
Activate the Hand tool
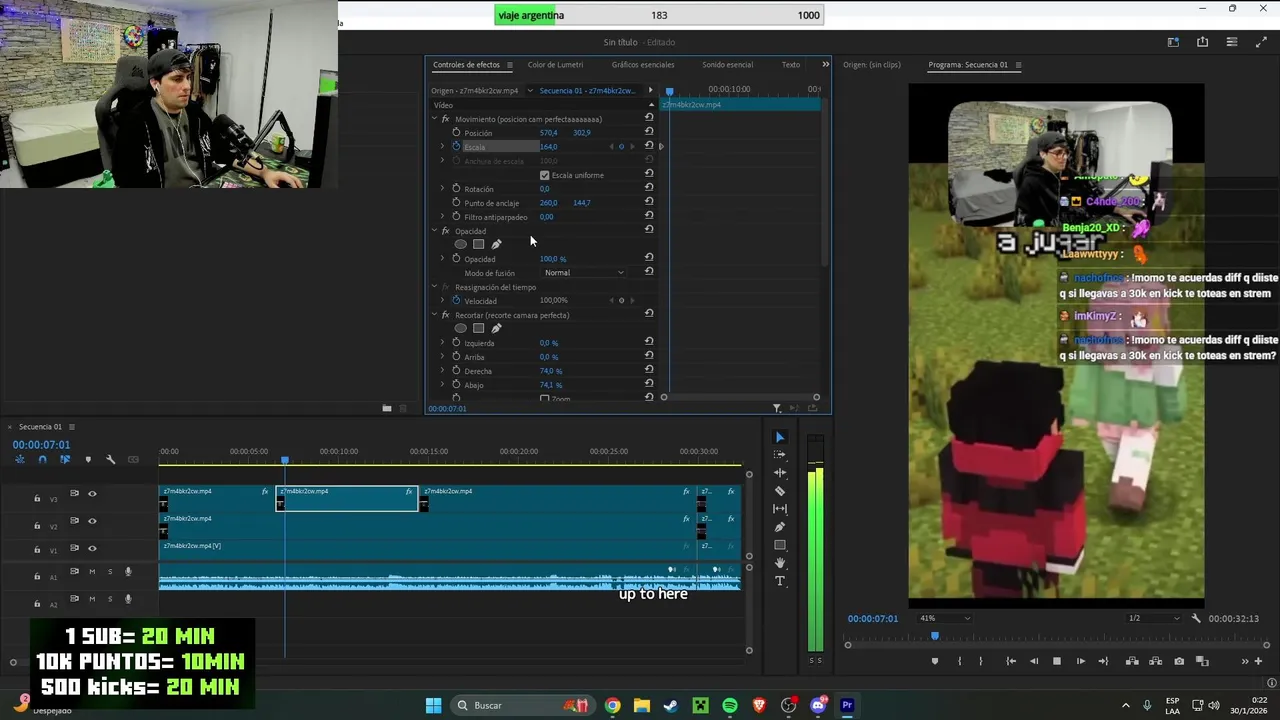tap(780, 563)
